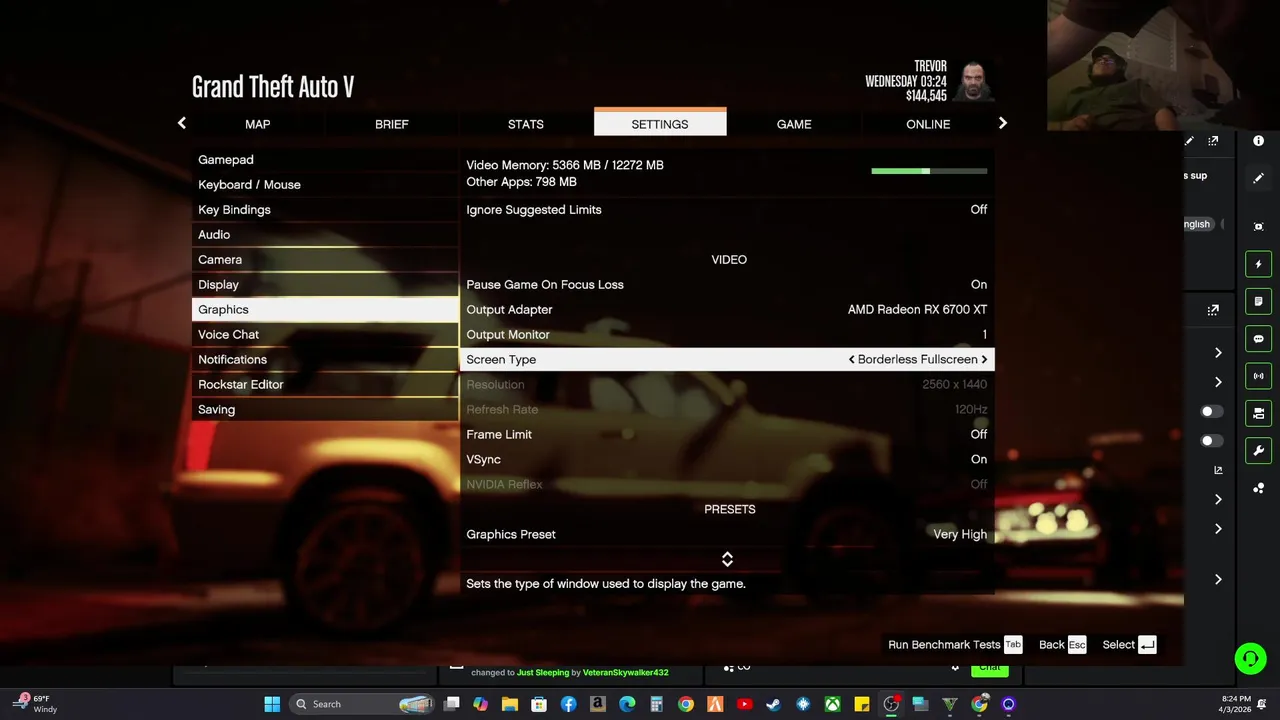This screenshot has width=1280, height=720.
Task: Open Key Bindings settings category
Action: pyautogui.click(x=325, y=210)
